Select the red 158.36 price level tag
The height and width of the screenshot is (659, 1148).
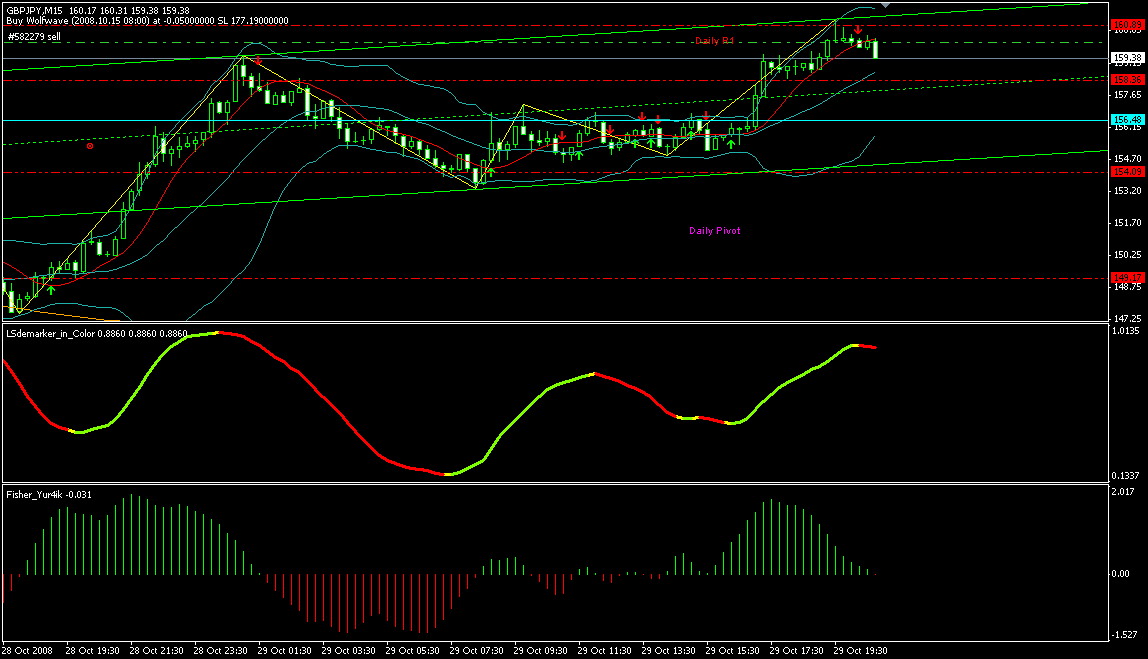[1126, 79]
